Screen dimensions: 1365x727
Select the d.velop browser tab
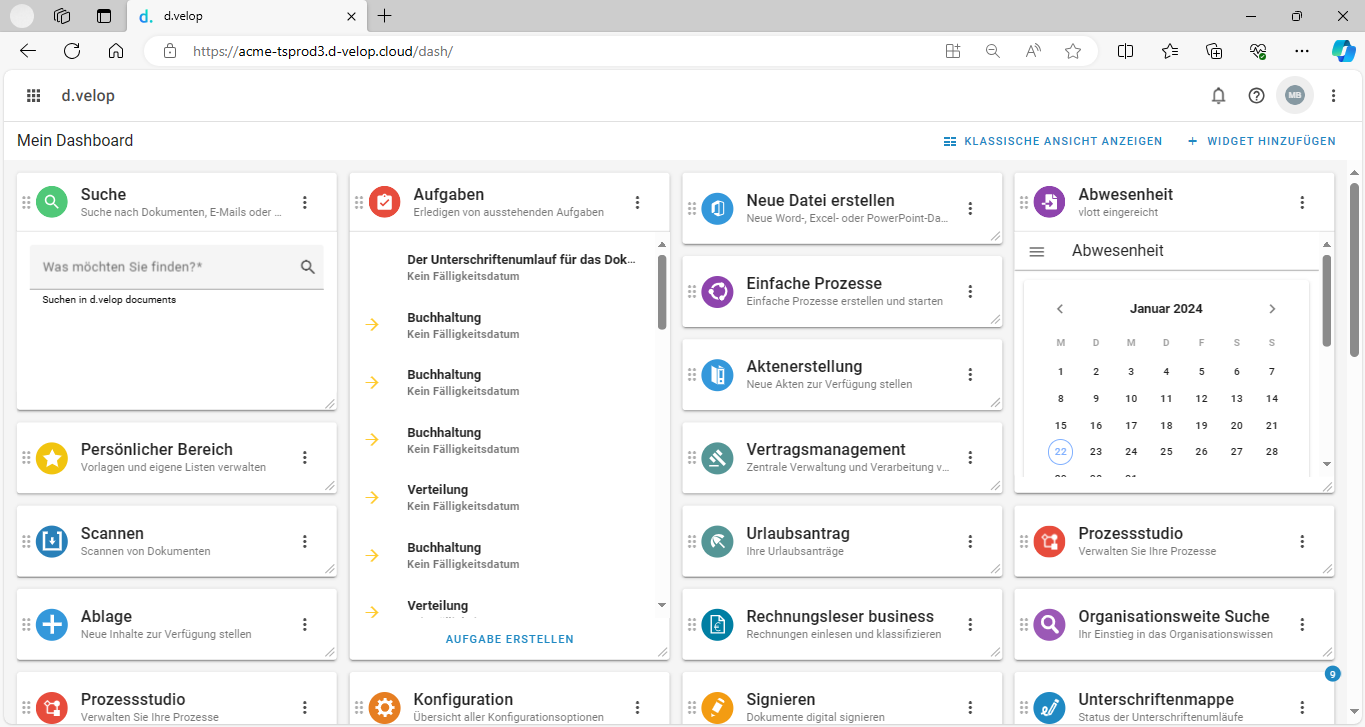pyautogui.click(x=248, y=16)
